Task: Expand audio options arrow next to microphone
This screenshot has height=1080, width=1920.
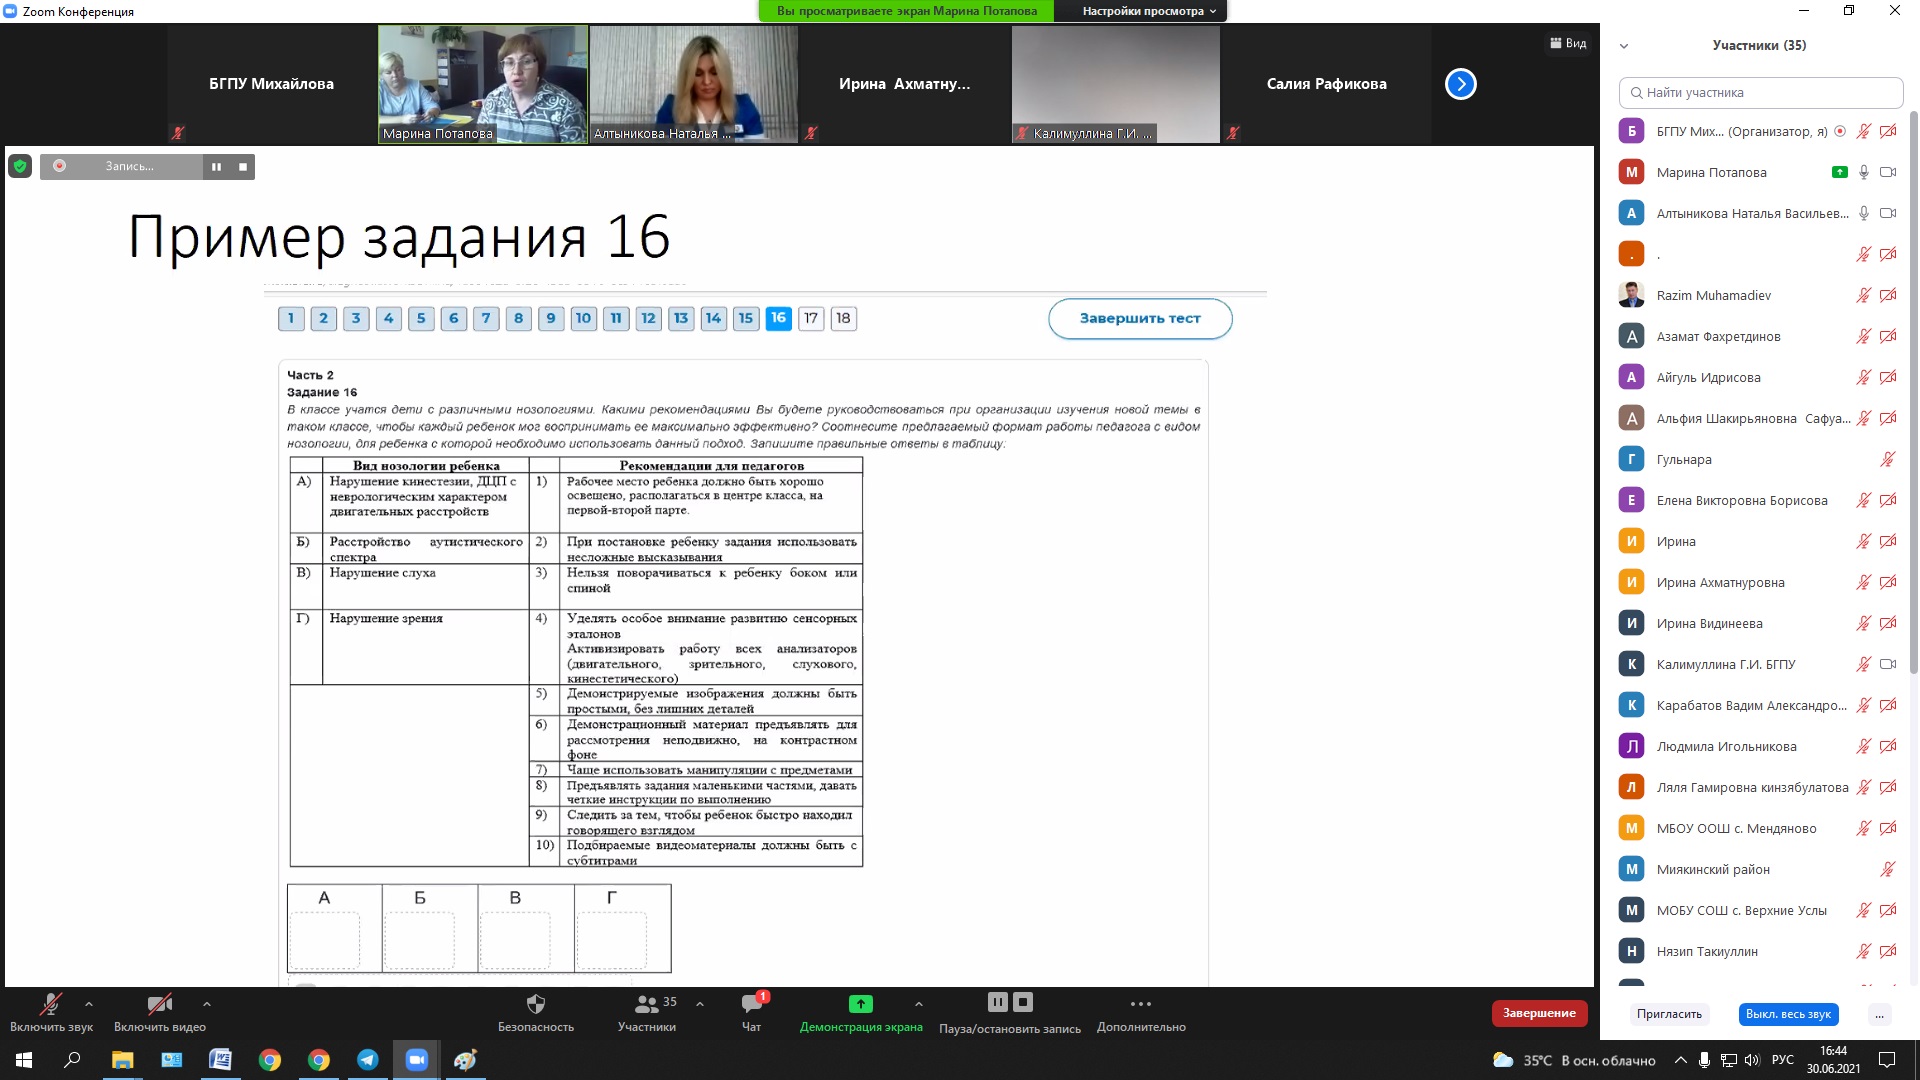Action: 89,1004
